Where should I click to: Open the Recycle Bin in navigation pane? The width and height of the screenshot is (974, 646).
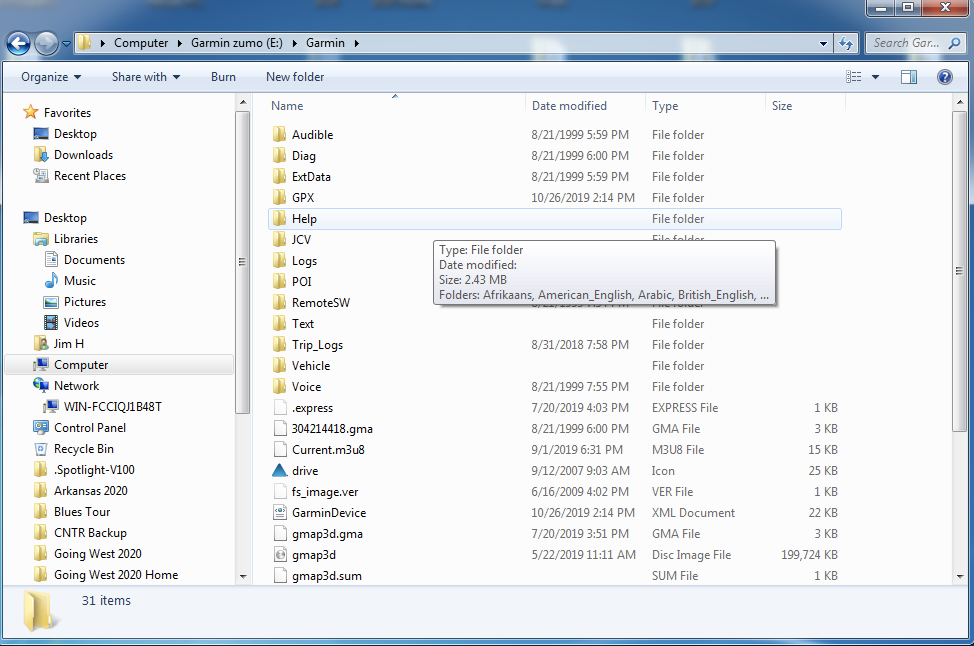(x=83, y=449)
